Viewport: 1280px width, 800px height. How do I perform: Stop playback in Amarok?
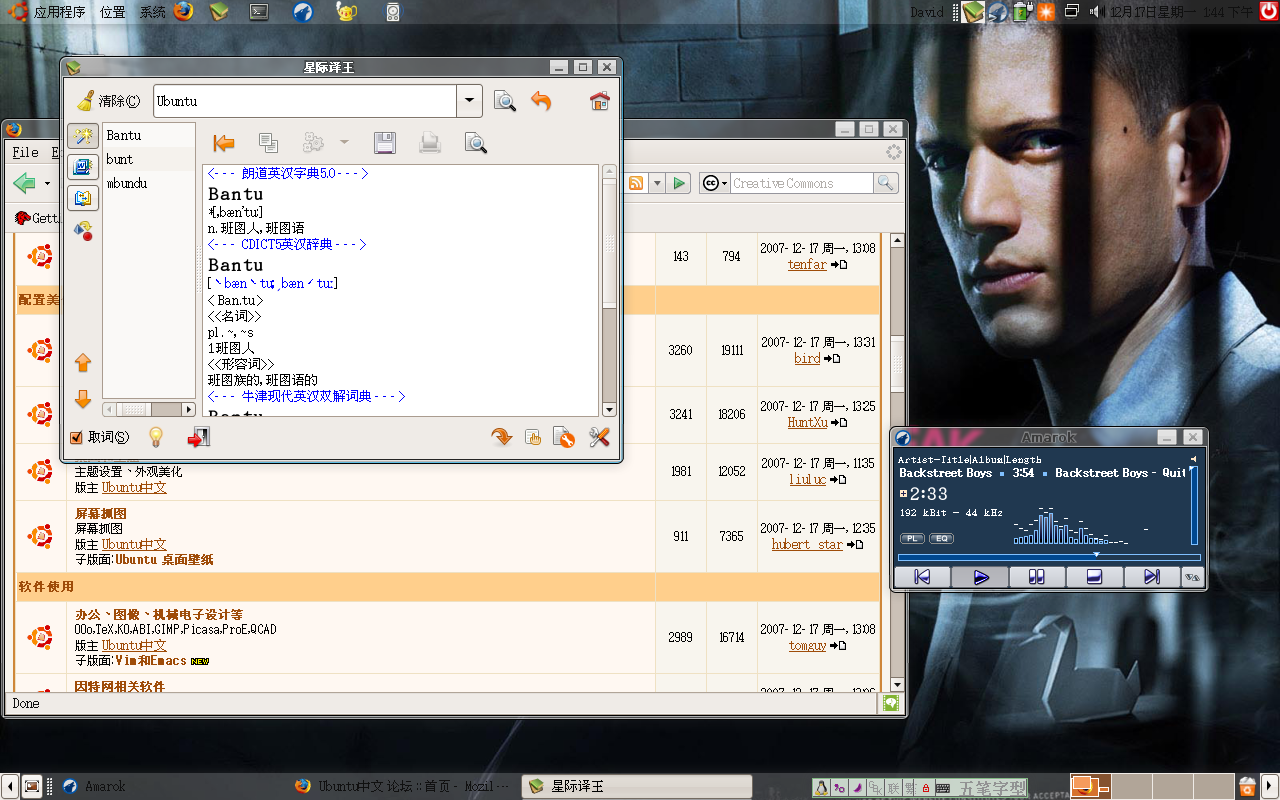coord(1094,577)
